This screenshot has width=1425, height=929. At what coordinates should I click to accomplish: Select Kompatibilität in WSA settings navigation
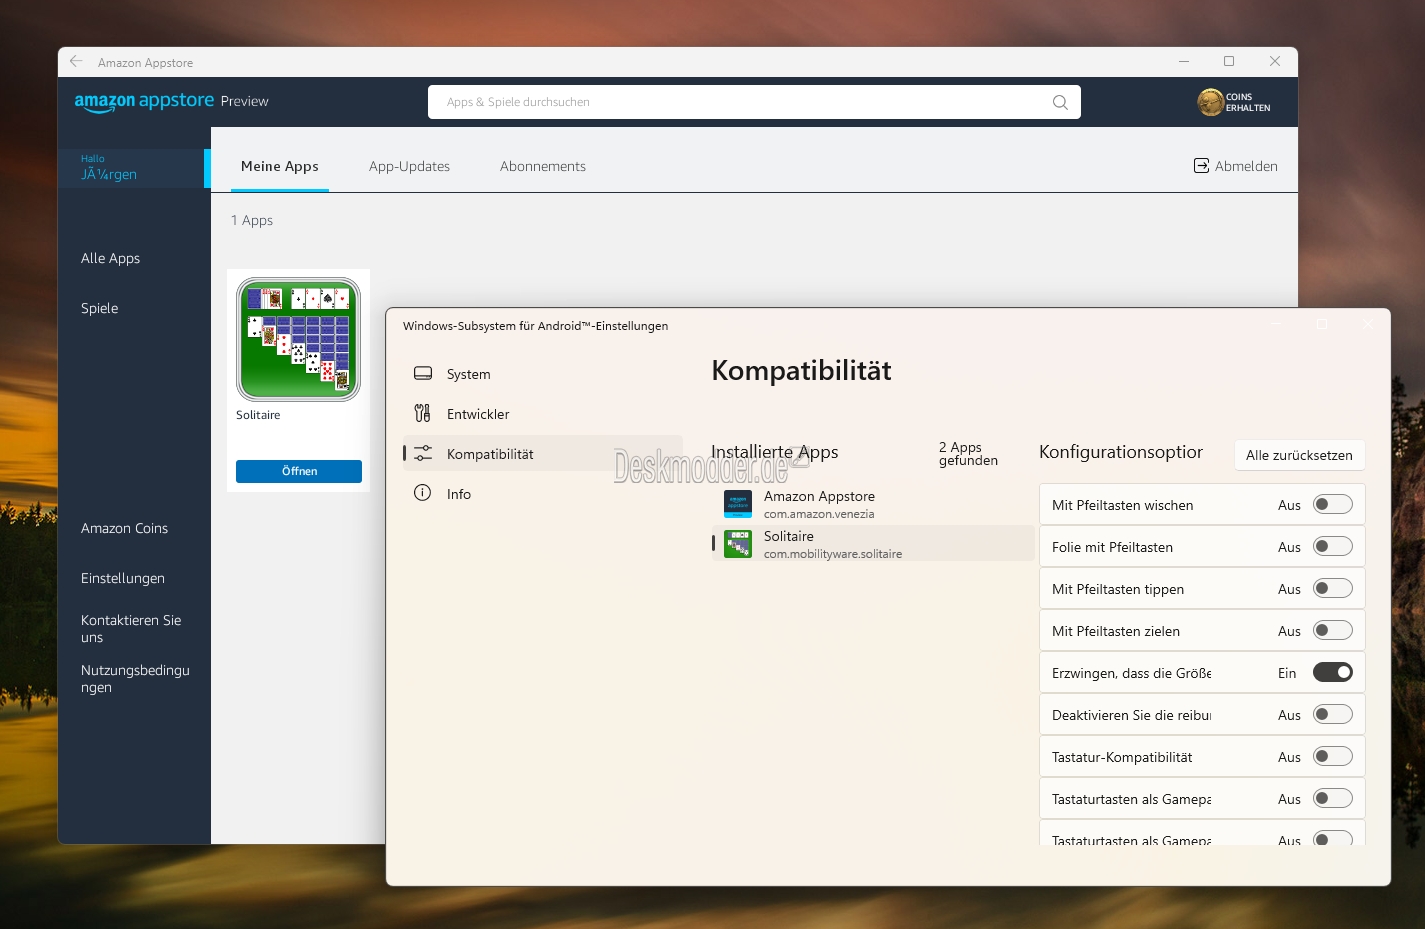pyautogui.click(x=544, y=454)
